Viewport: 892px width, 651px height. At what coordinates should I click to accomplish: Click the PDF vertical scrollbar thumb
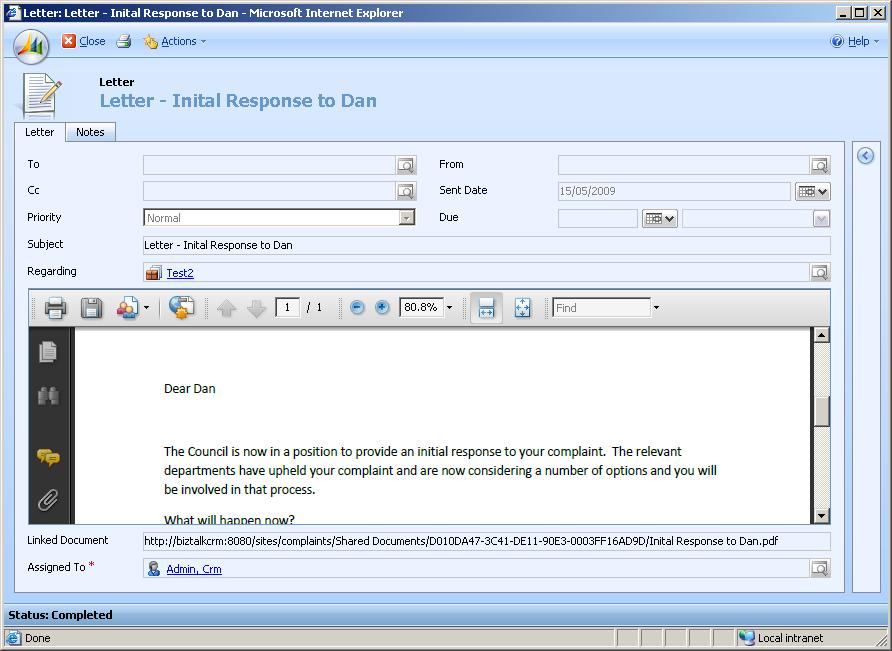[x=821, y=411]
